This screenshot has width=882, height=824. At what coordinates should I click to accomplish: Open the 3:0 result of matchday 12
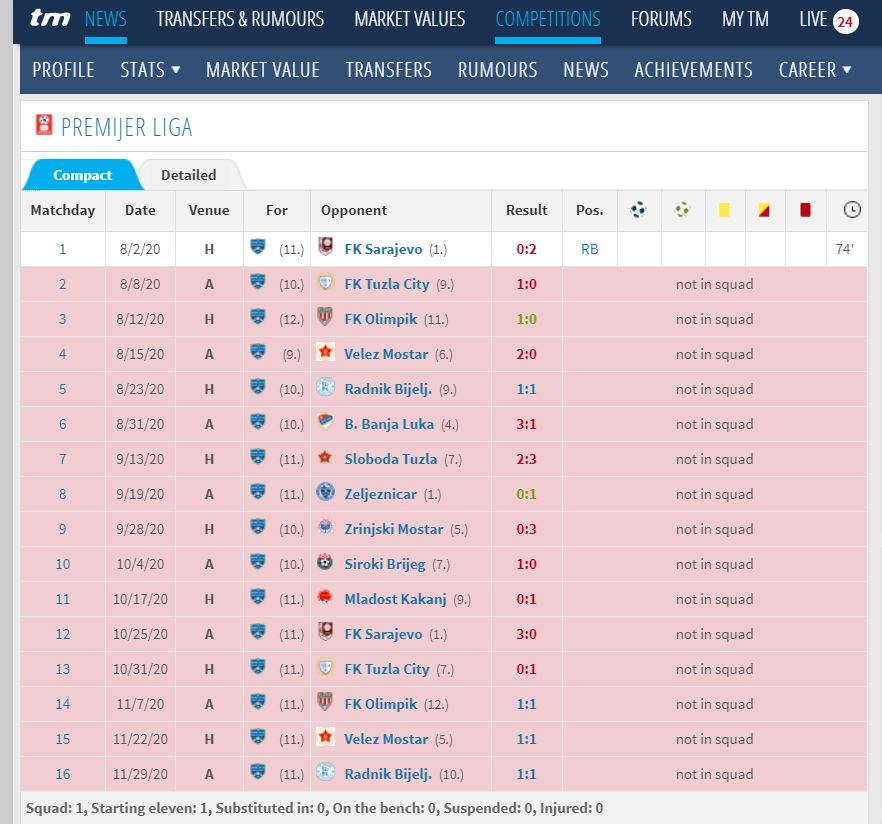[526, 634]
